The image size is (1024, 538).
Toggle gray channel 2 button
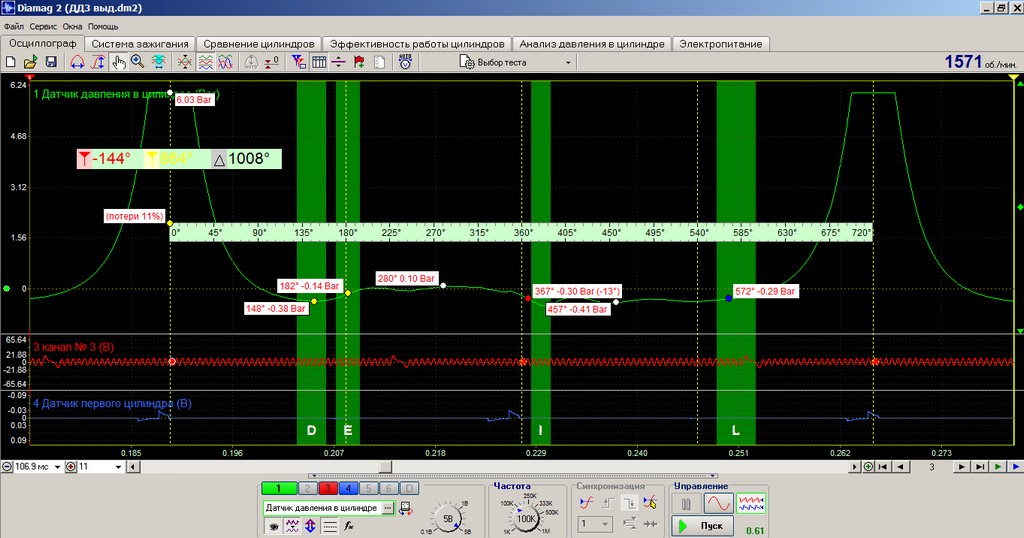pos(308,488)
